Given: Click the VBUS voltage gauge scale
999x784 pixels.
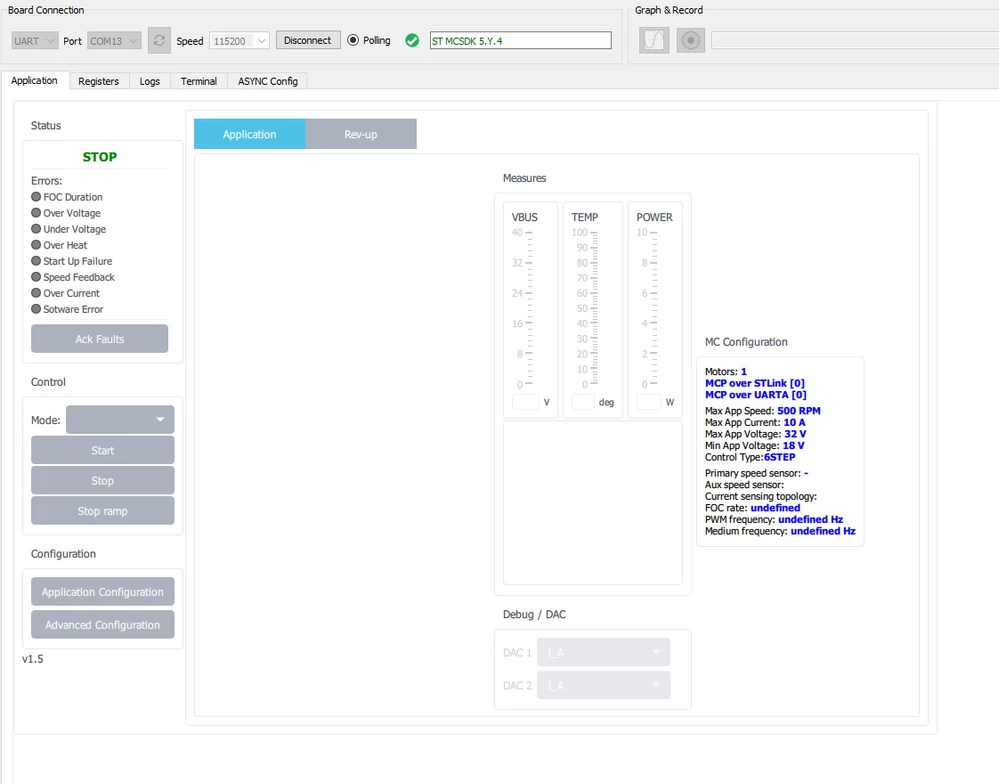Looking at the screenshot, I should (x=523, y=308).
